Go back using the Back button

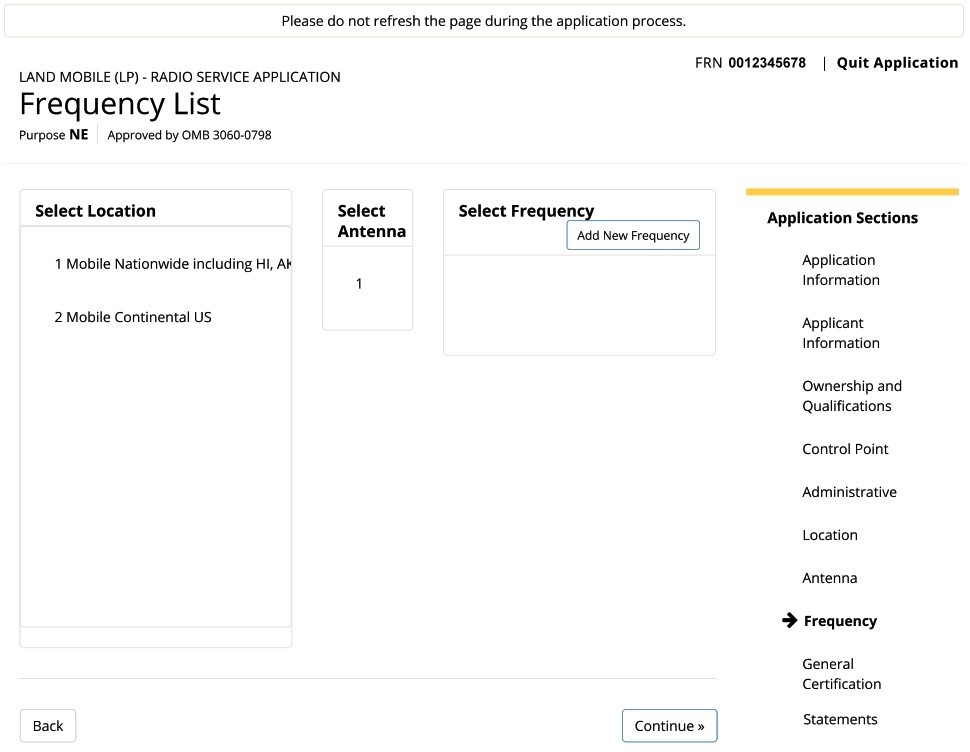click(x=48, y=726)
